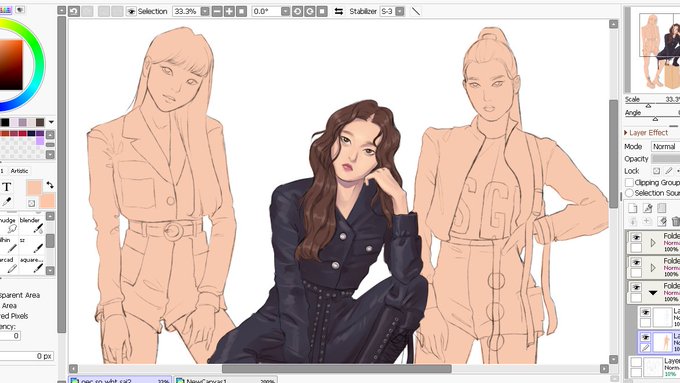
Task: Rotate canvas counterclockwise
Action: 298,12
